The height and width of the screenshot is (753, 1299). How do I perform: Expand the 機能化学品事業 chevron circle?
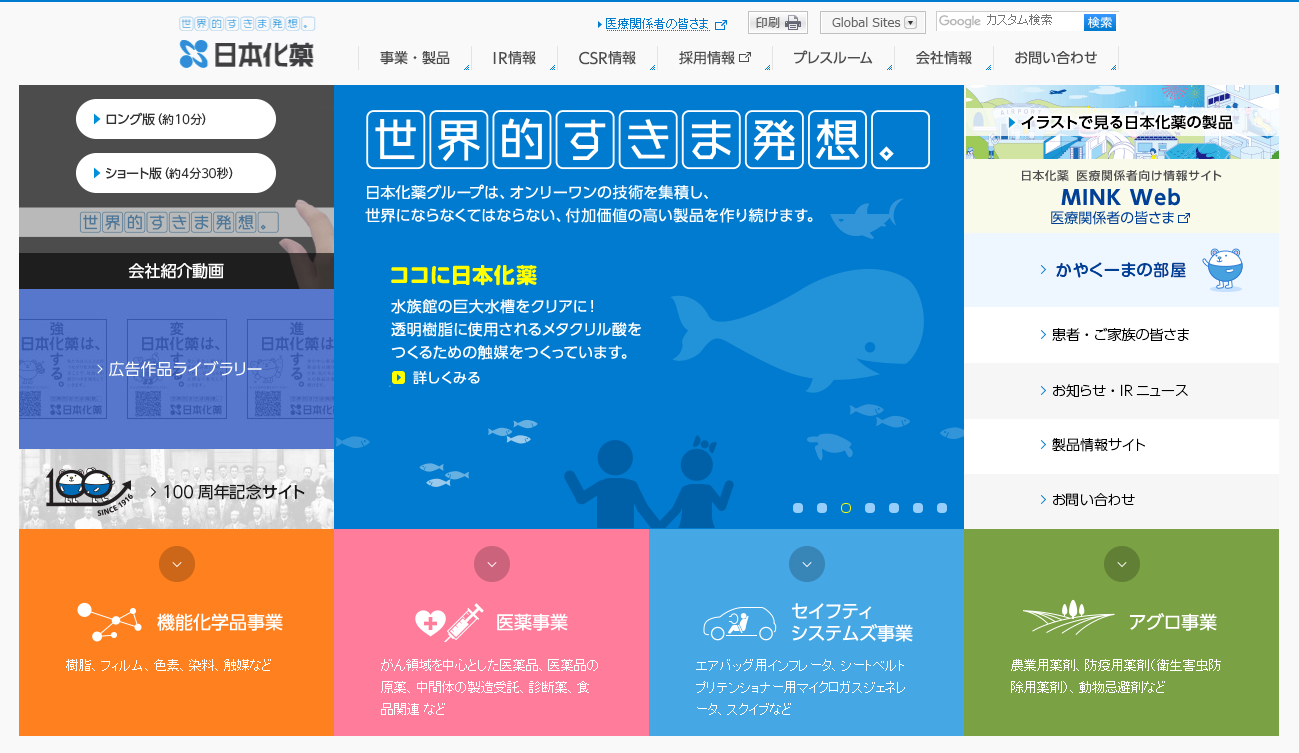click(x=177, y=564)
